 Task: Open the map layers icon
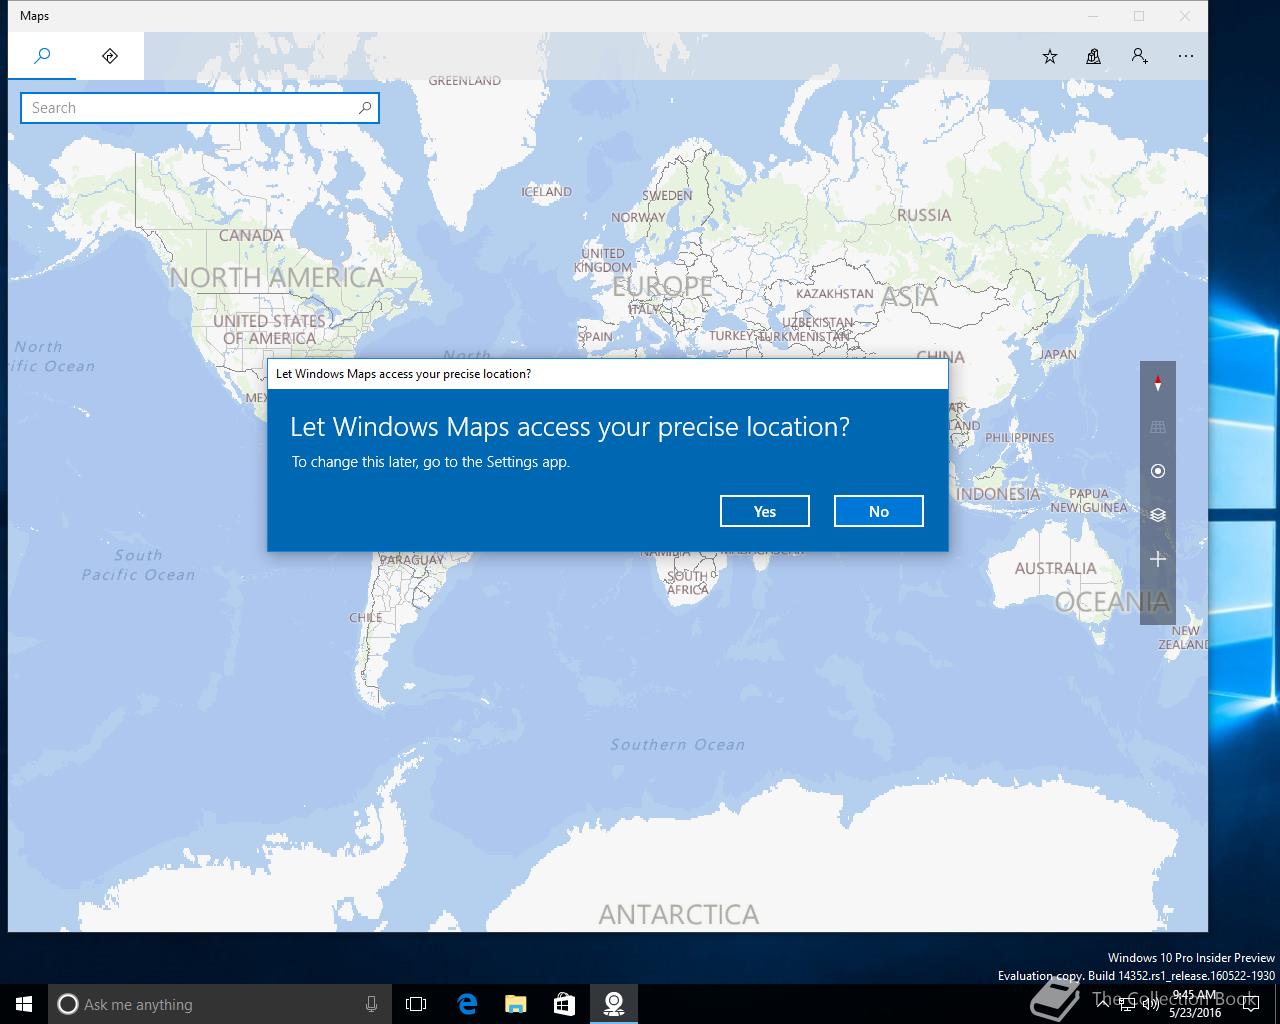pos(1158,515)
